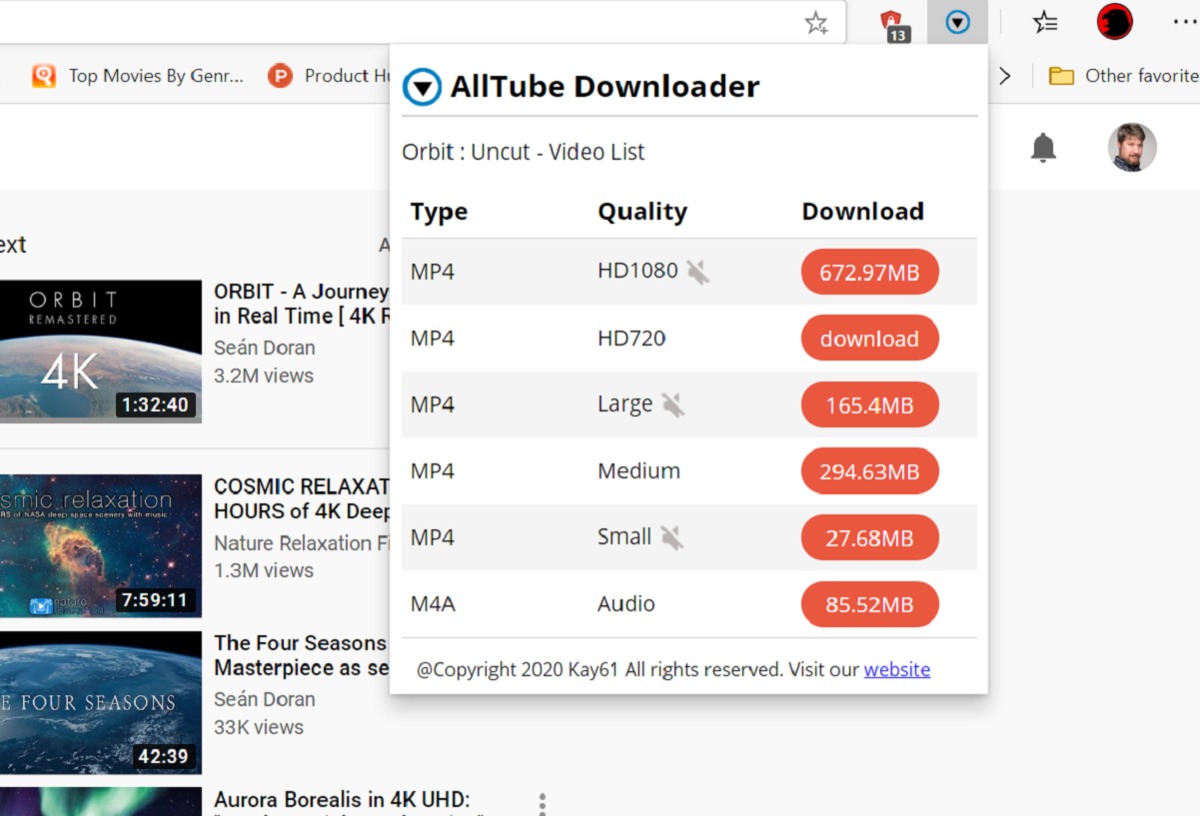Download the Medium MP4 294.63MB

[869, 471]
